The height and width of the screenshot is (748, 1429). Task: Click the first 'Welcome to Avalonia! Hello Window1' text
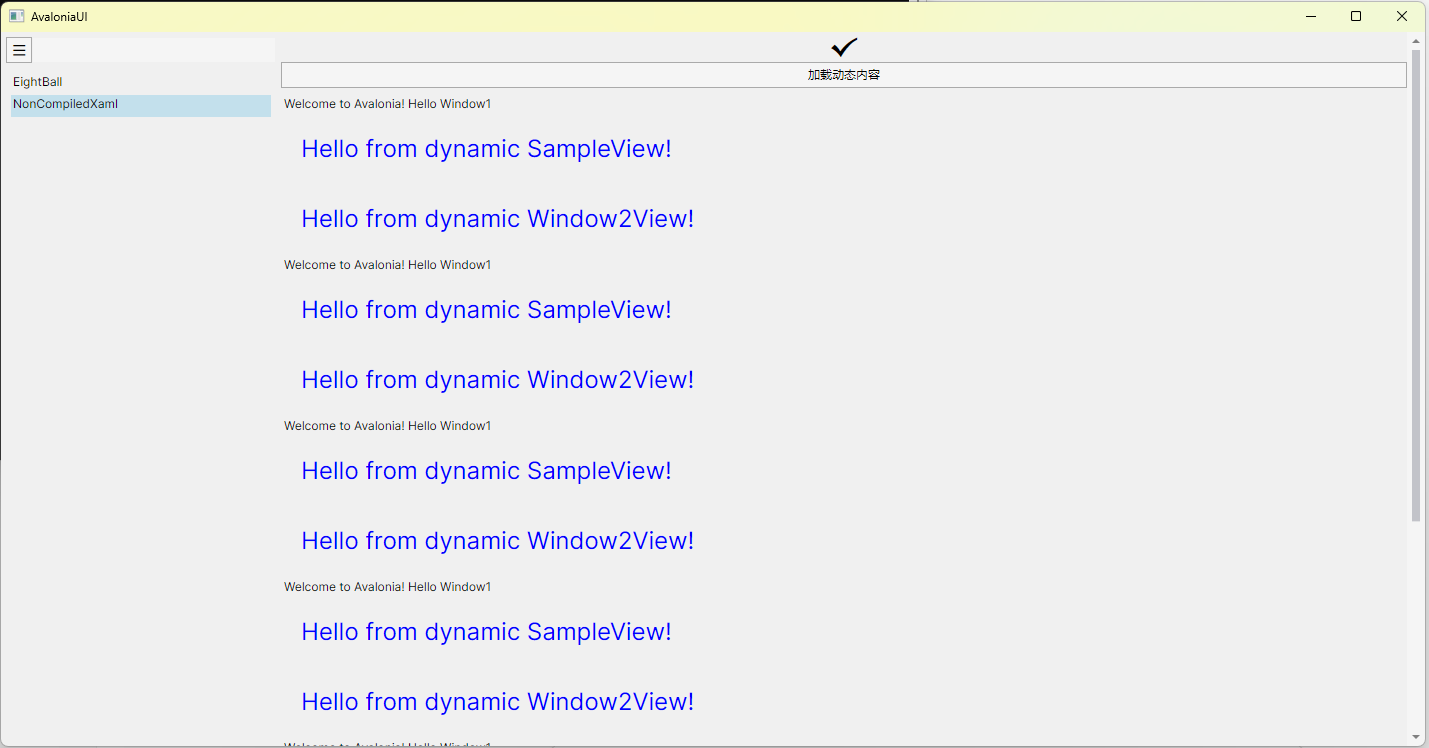pos(387,104)
